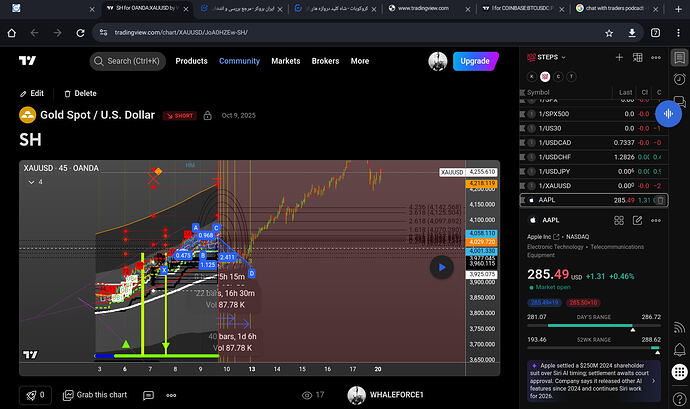Expand the chart indicator legend chevron

click(31, 182)
